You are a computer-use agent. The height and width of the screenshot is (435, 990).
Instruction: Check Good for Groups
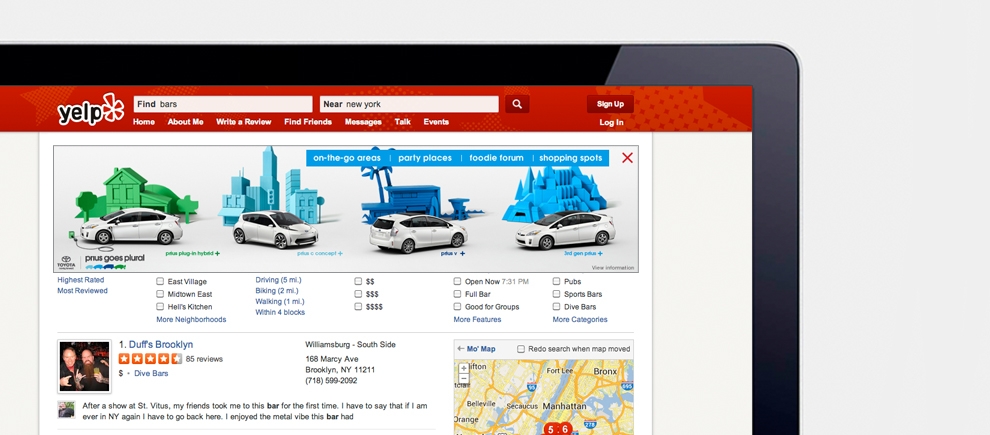[457, 307]
